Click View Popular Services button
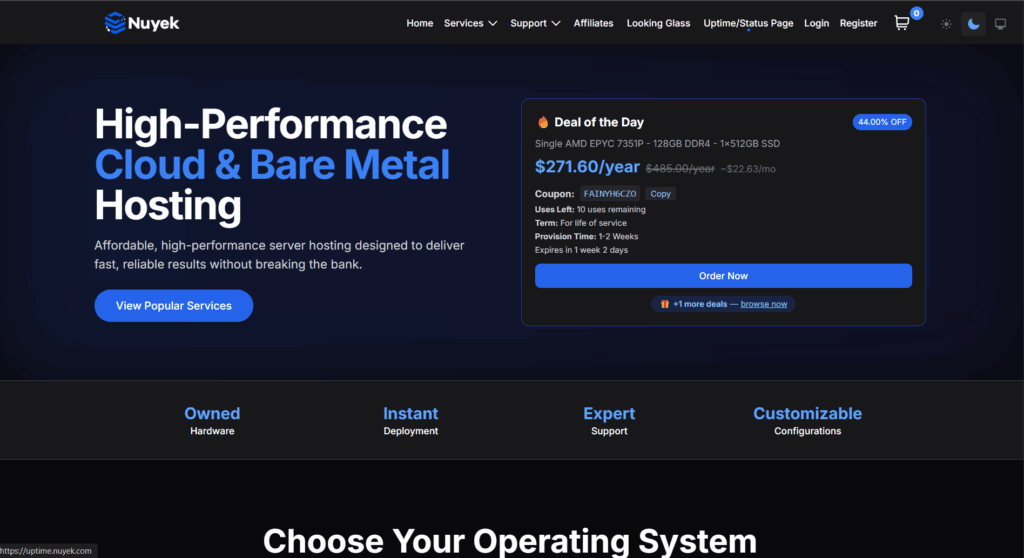Viewport: 1024px width, 558px height. point(174,306)
